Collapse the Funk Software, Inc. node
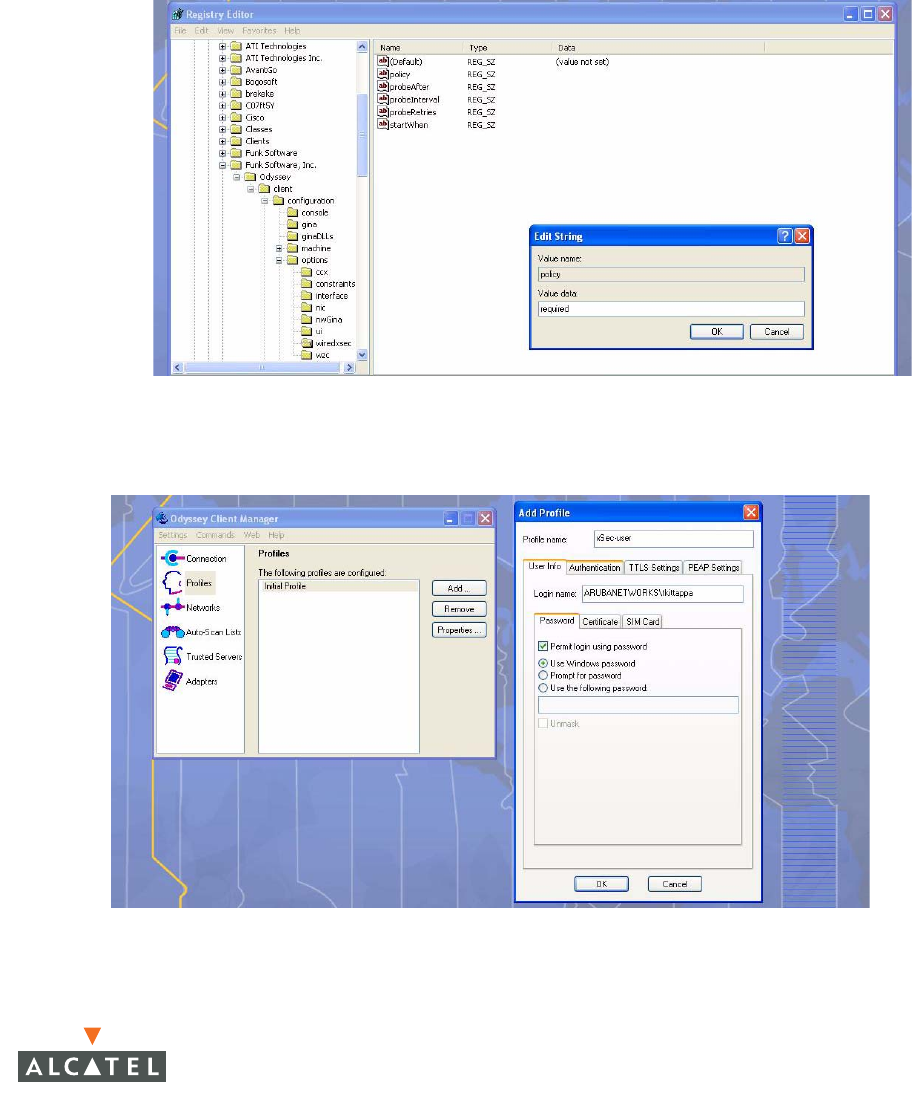This screenshot has width=912, height=1105. point(222,166)
